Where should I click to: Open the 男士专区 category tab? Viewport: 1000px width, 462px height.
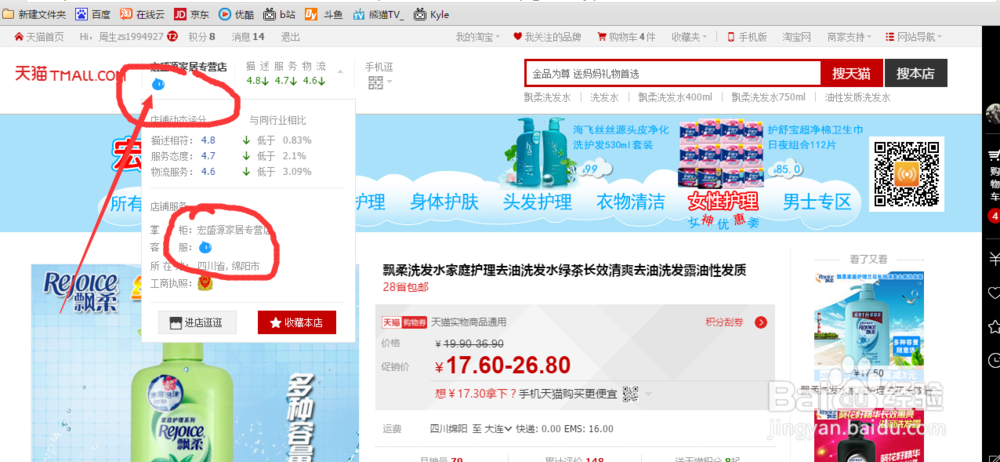click(x=817, y=202)
